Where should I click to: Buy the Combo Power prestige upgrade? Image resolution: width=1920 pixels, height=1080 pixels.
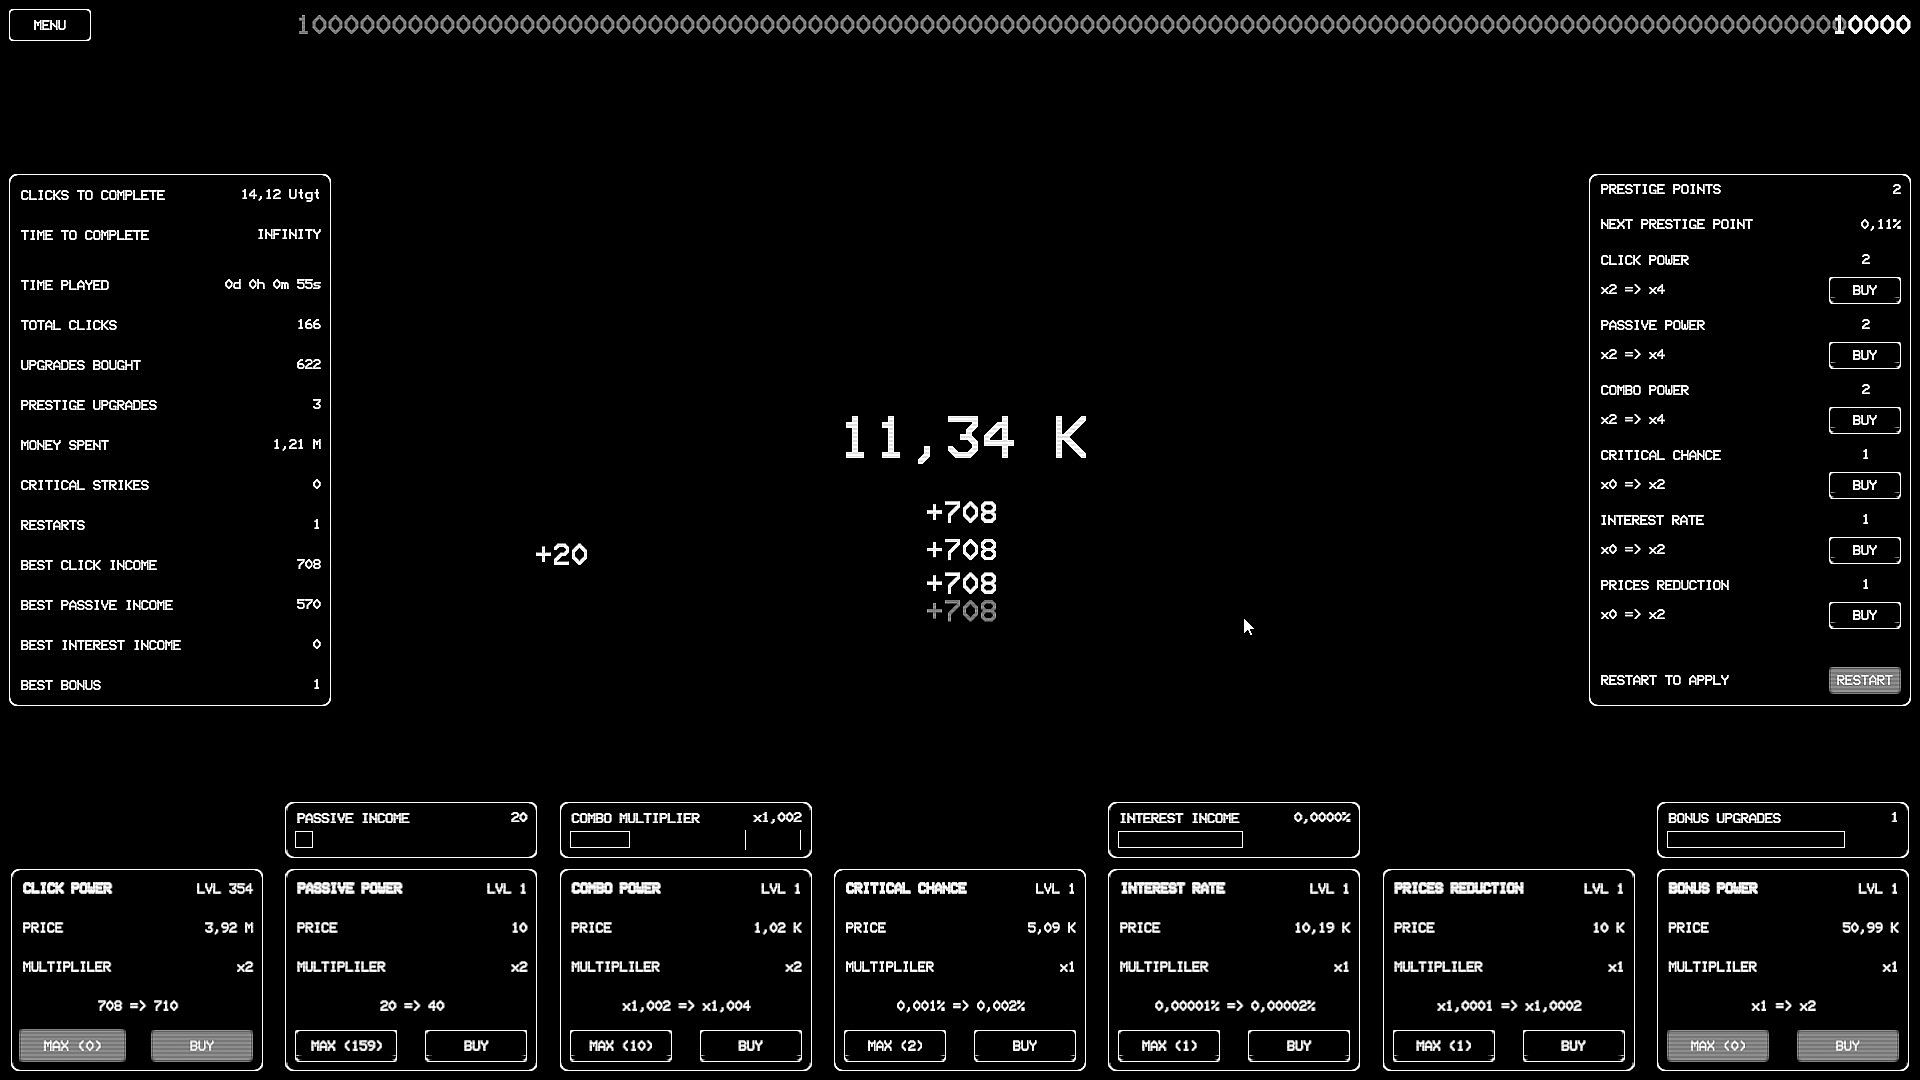coord(1864,420)
